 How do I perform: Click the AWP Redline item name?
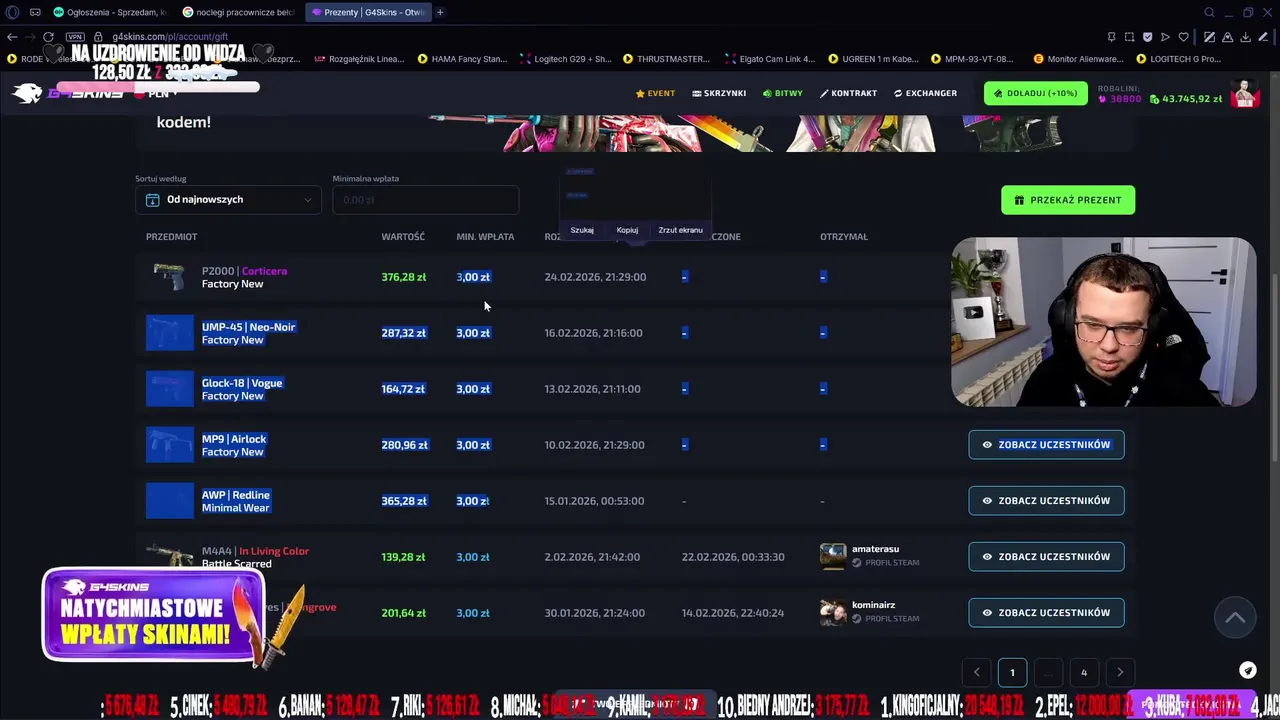click(x=236, y=495)
